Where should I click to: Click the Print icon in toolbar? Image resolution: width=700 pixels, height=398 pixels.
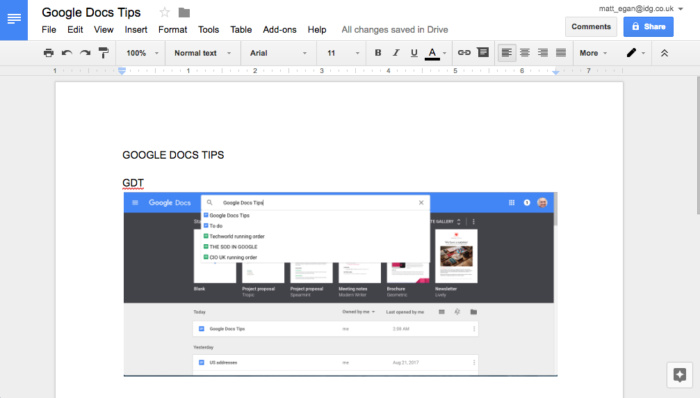point(49,53)
